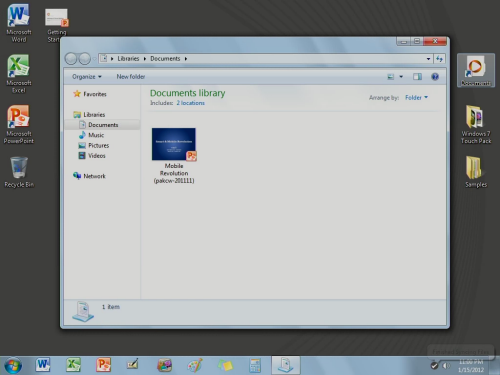
Task: Click the Libraries breadcrumb in address bar
Action: (x=128, y=59)
